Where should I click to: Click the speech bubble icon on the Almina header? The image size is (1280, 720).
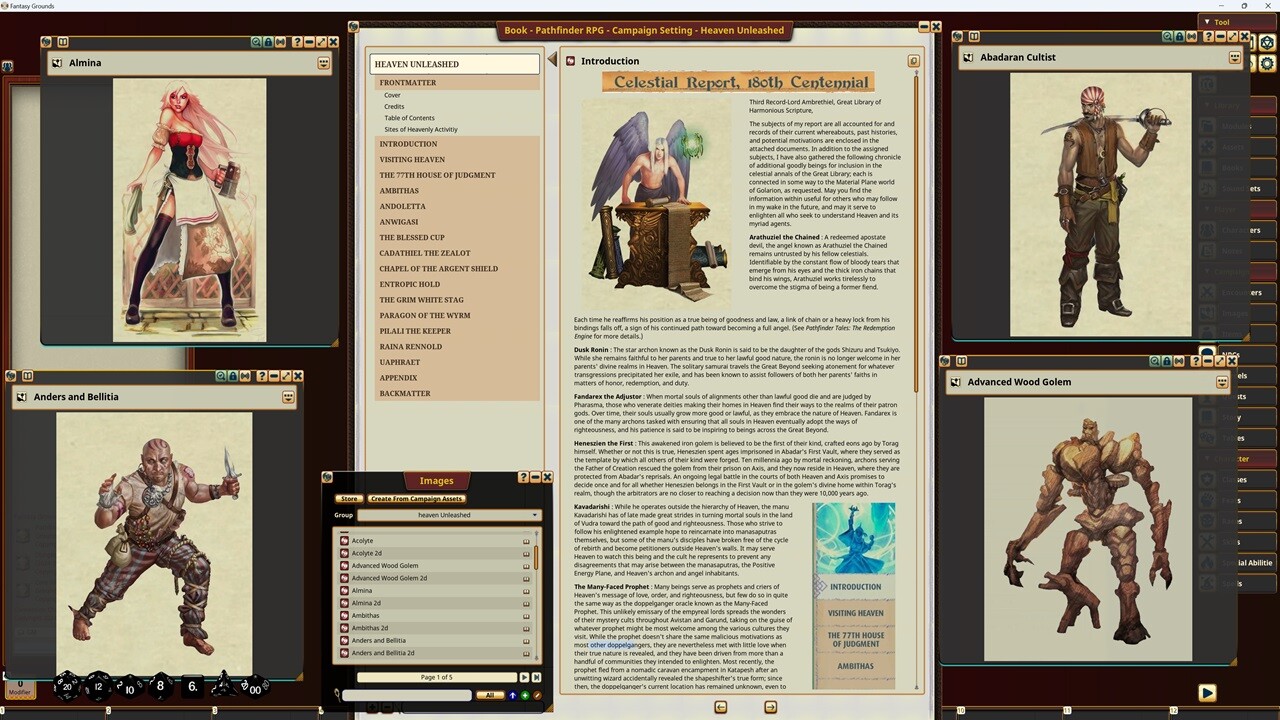pyautogui.click(x=323, y=62)
